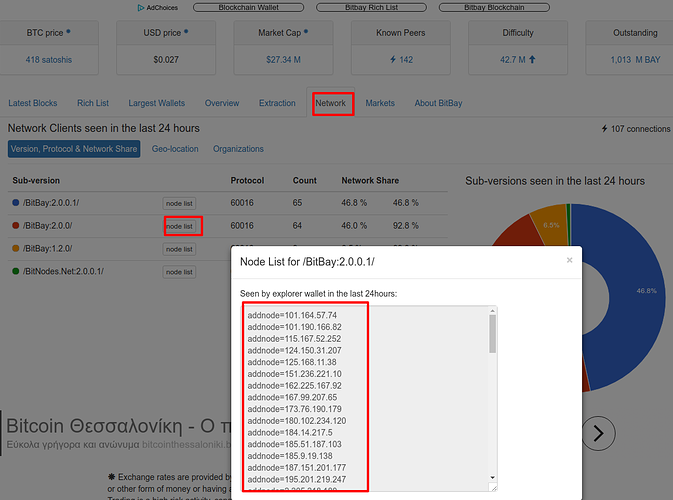Click the blue dot beside BTC price
The image size is (673, 500).
click(x=68, y=31)
